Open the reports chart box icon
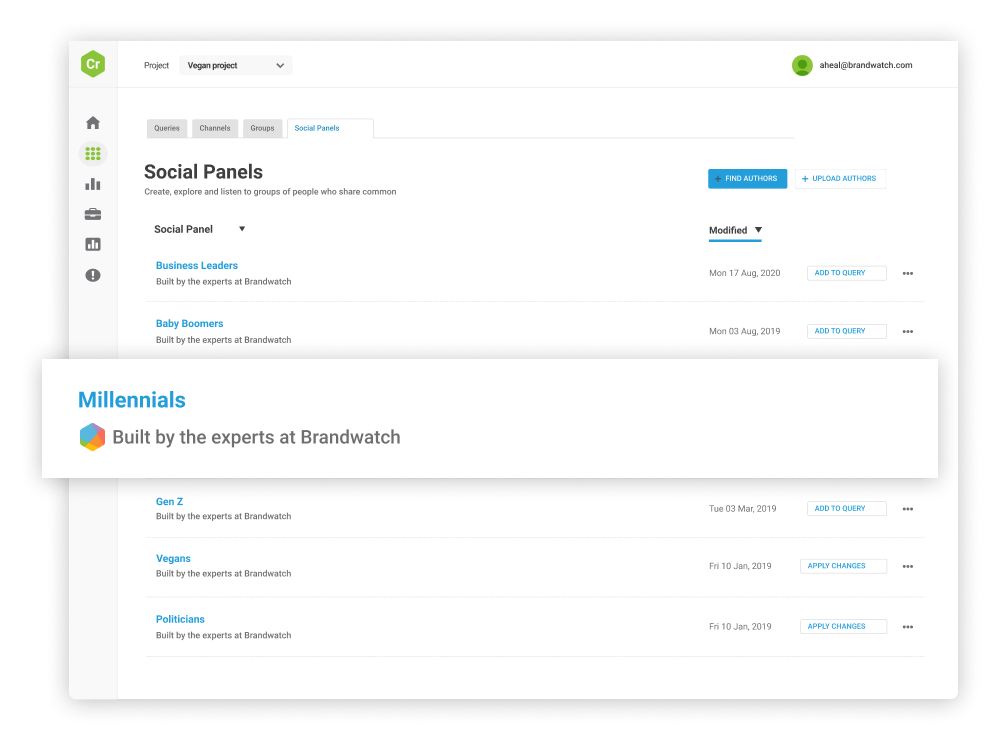Image resolution: width=1000 pixels, height=756 pixels. (93, 244)
